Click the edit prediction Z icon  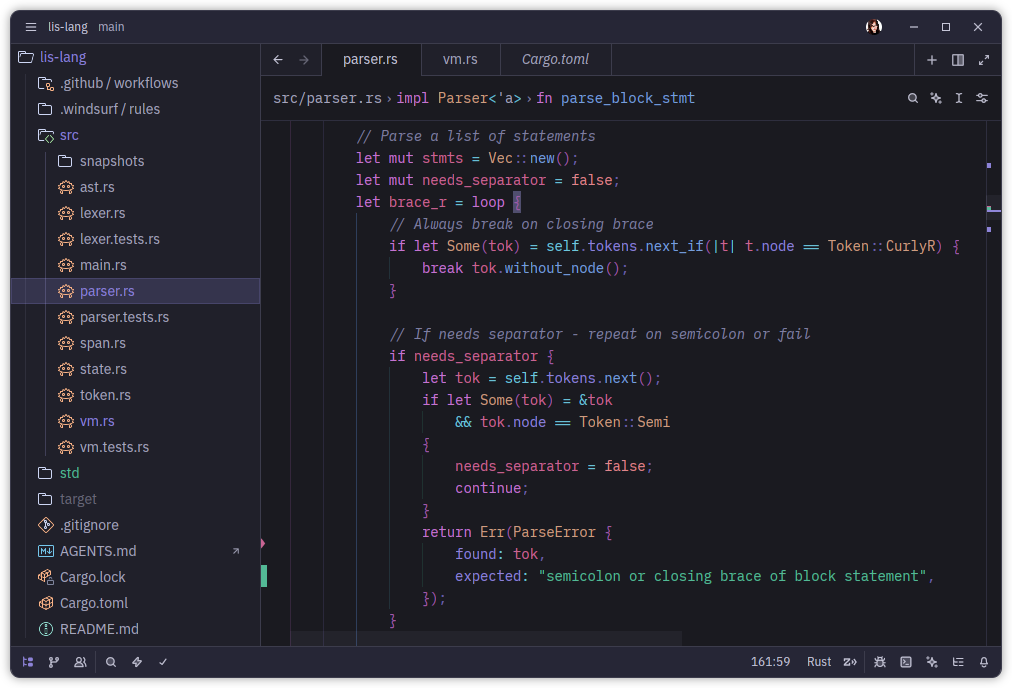pos(850,662)
